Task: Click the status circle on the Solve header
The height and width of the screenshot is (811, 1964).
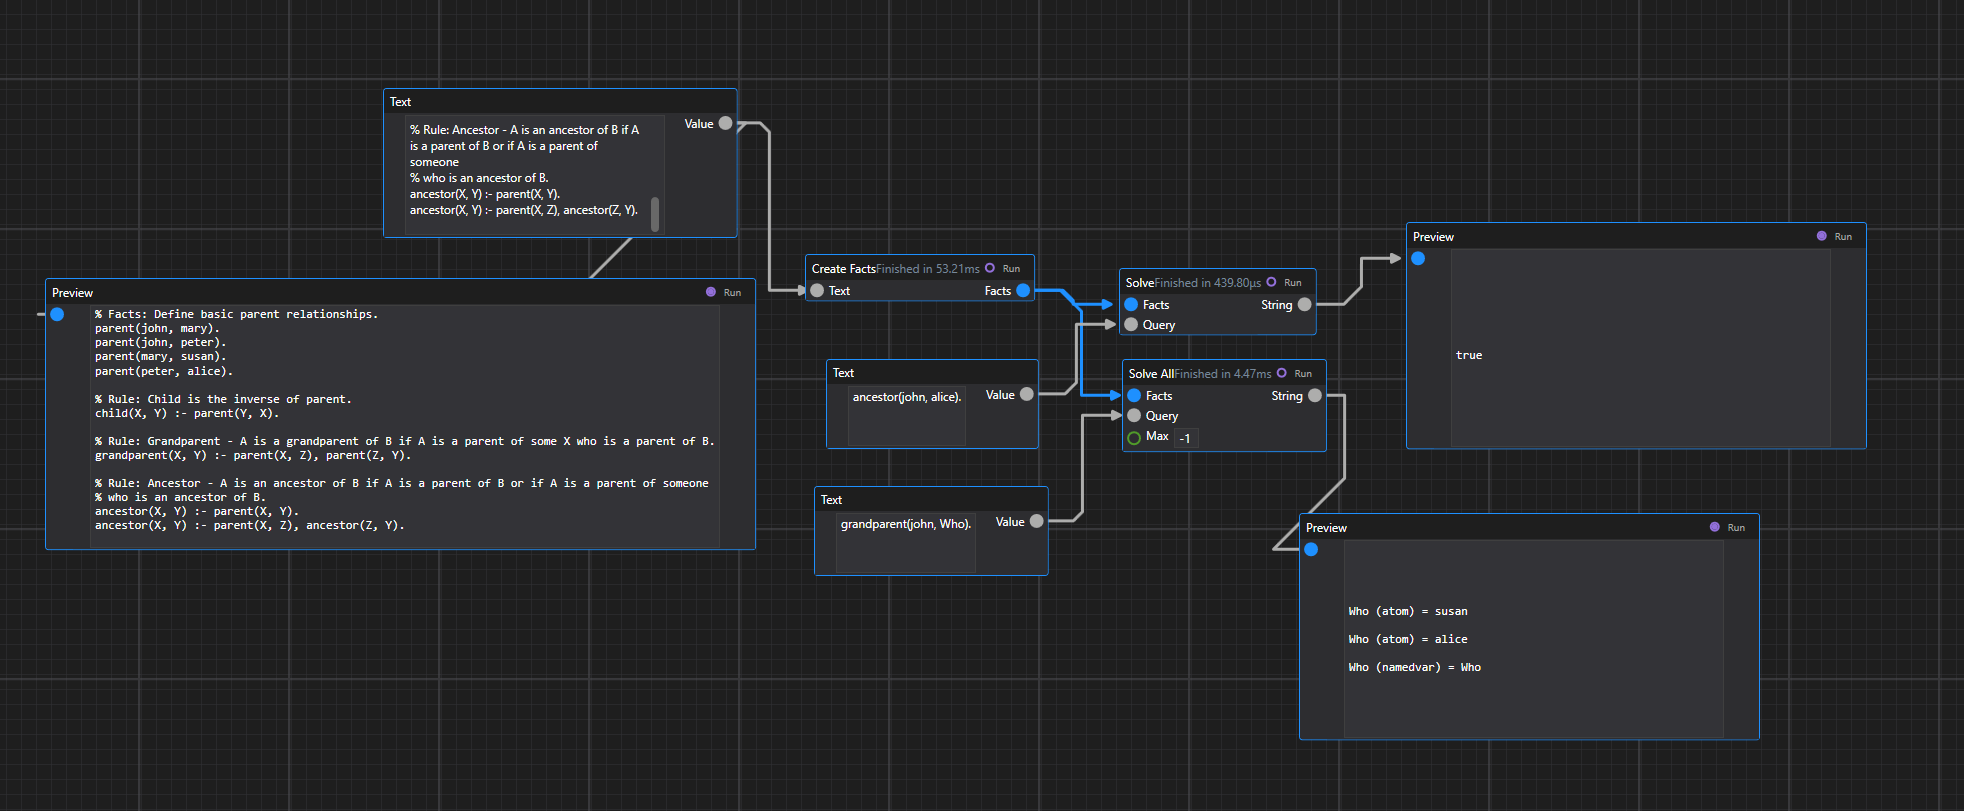Action: [x=1271, y=282]
